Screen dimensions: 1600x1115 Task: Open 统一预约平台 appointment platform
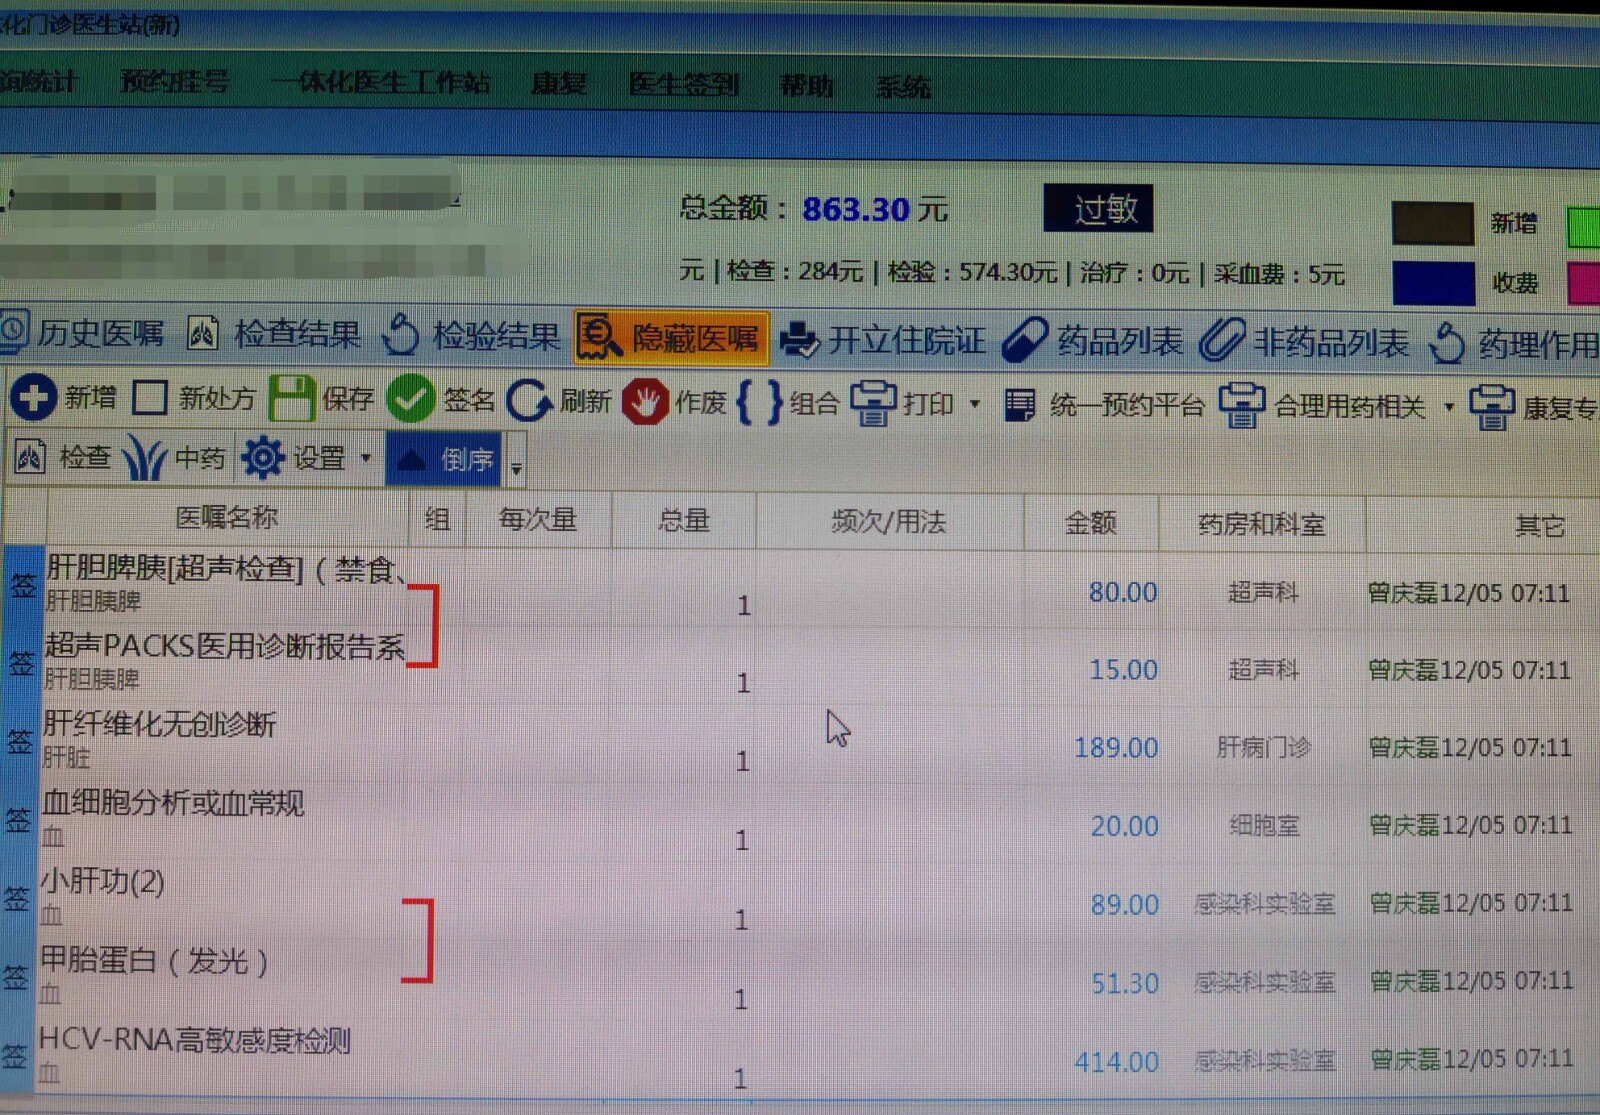click(1107, 405)
